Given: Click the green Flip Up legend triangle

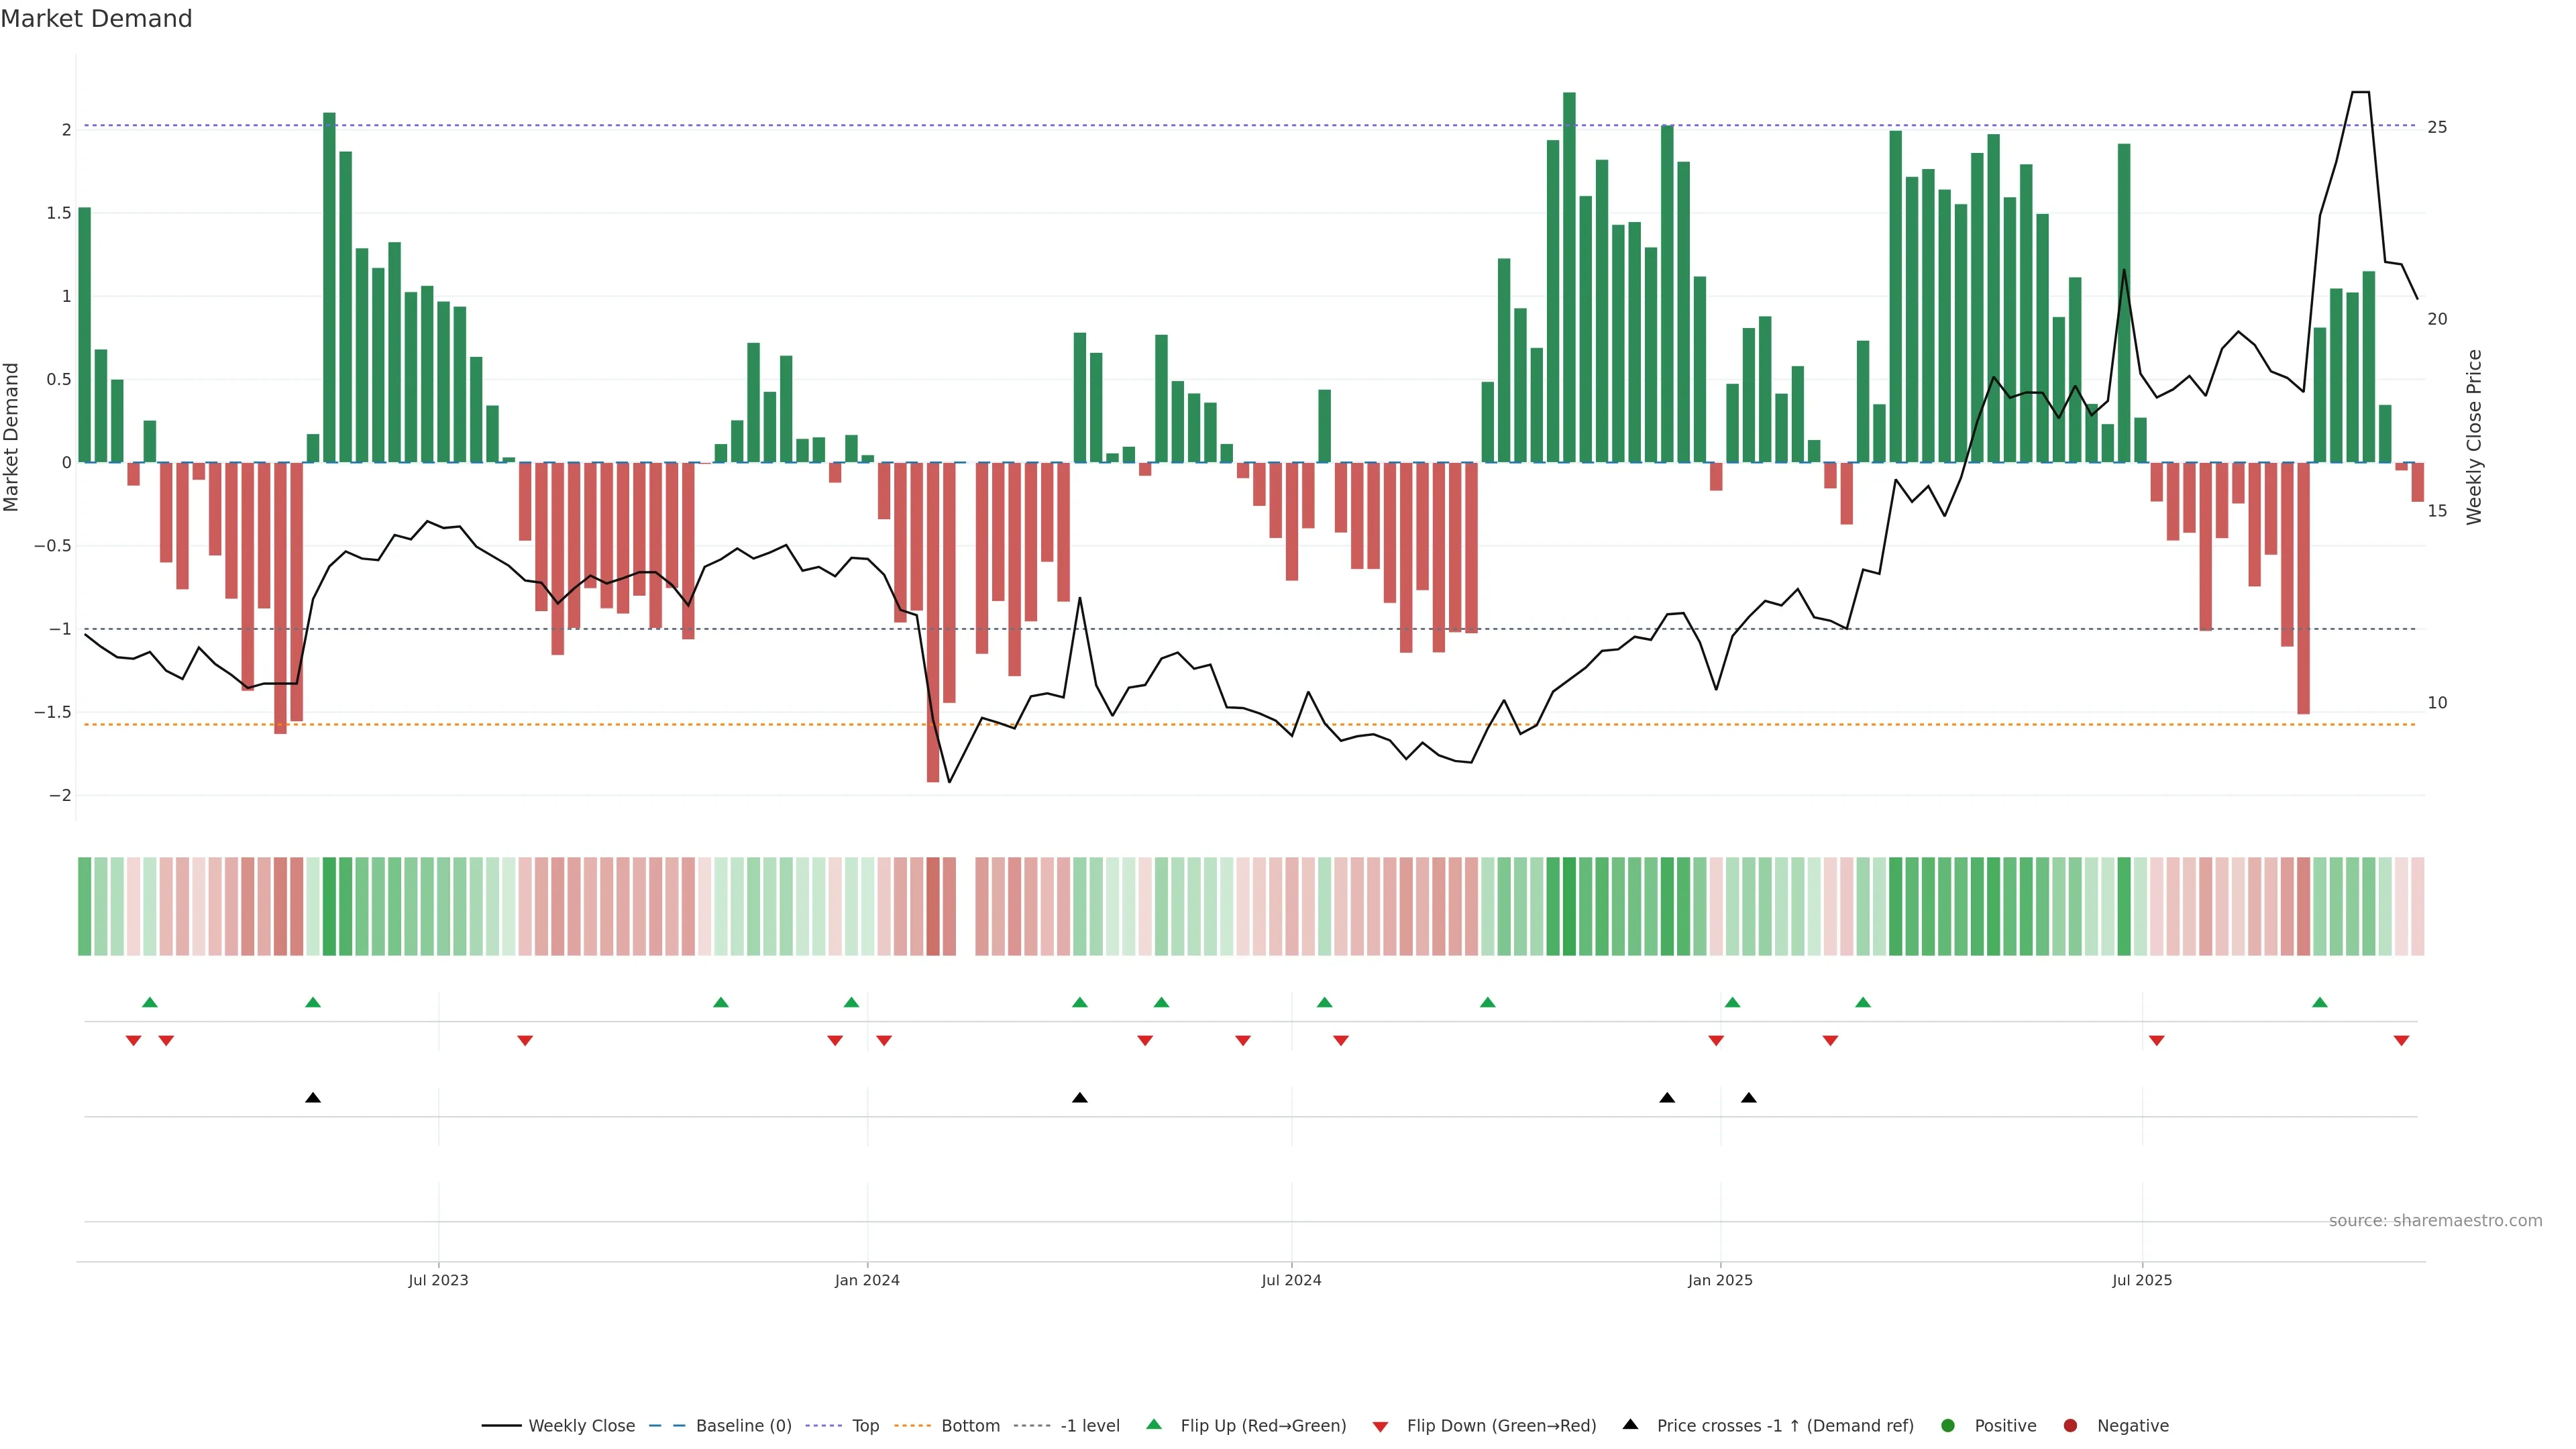Looking at the screenshot, I should coord(1154,1424).
